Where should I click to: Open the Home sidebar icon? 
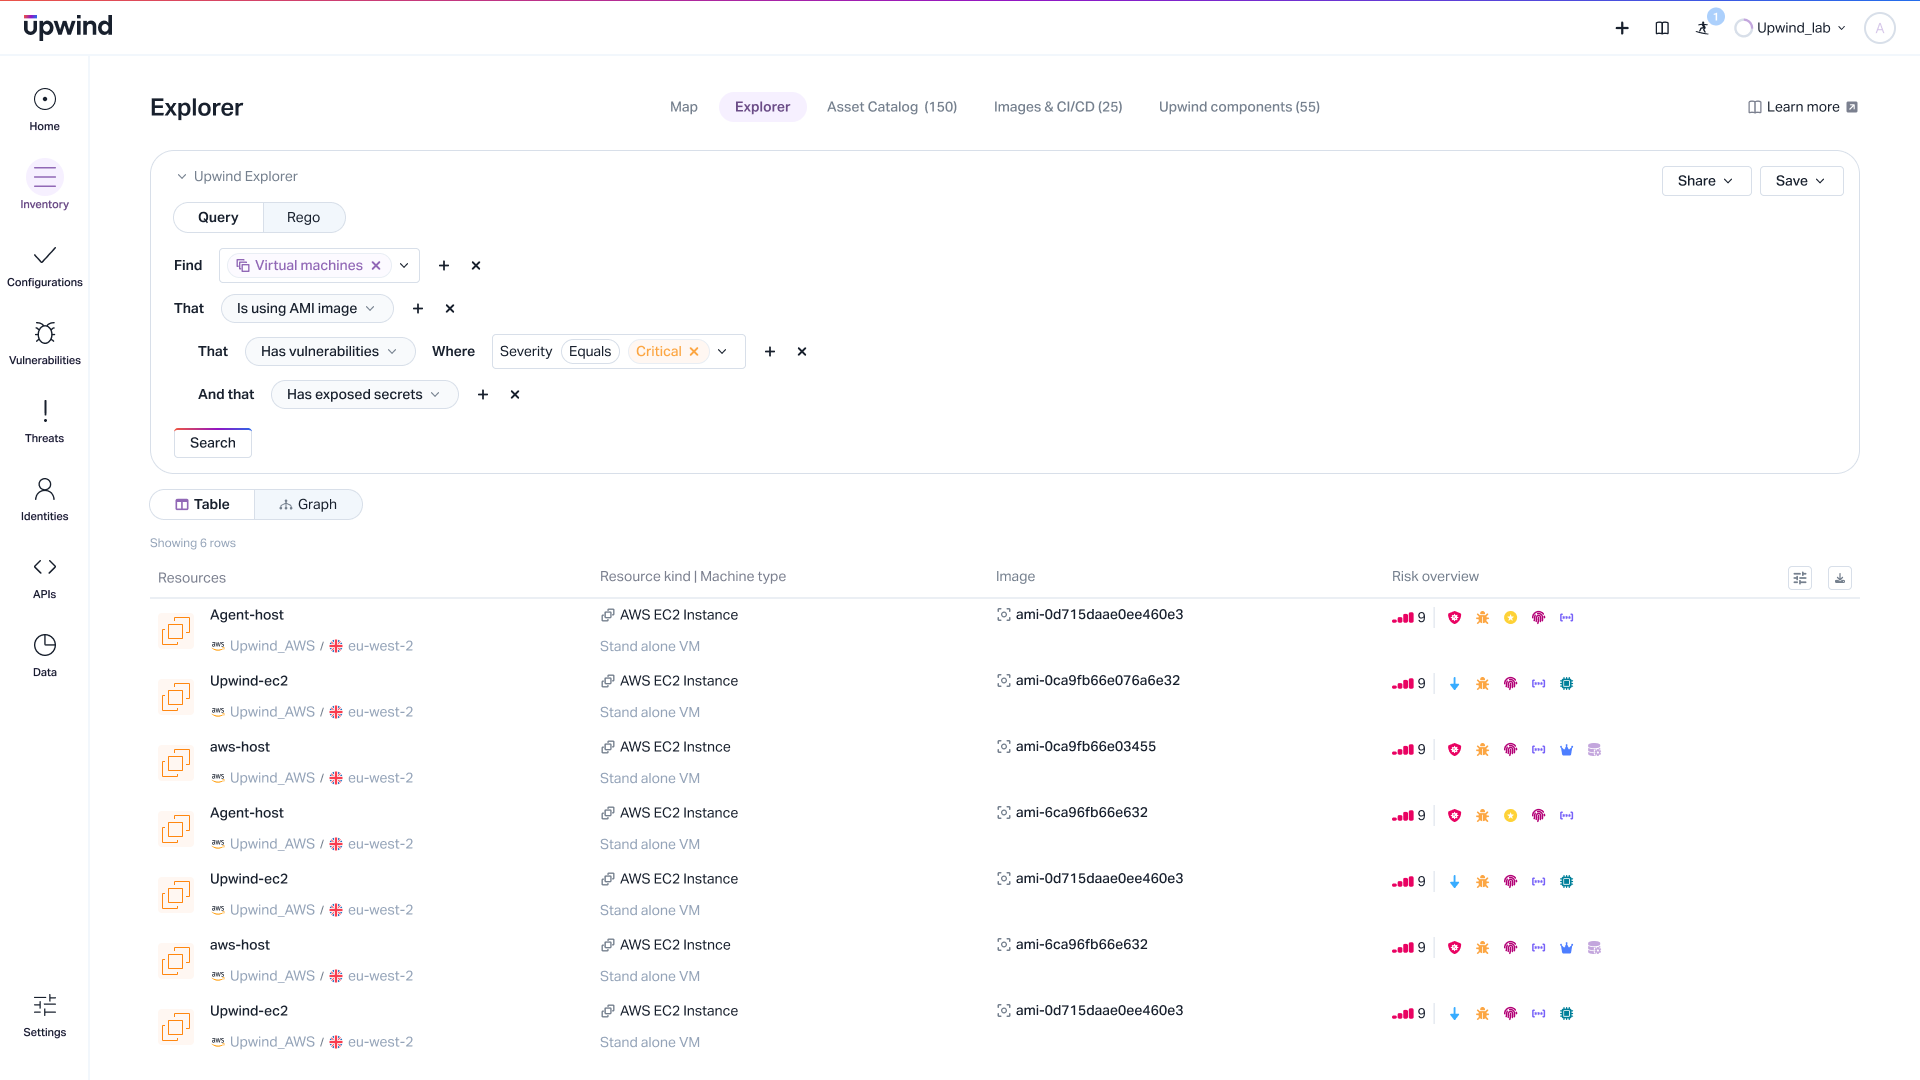pyautogui.click(x=45, y=99)
